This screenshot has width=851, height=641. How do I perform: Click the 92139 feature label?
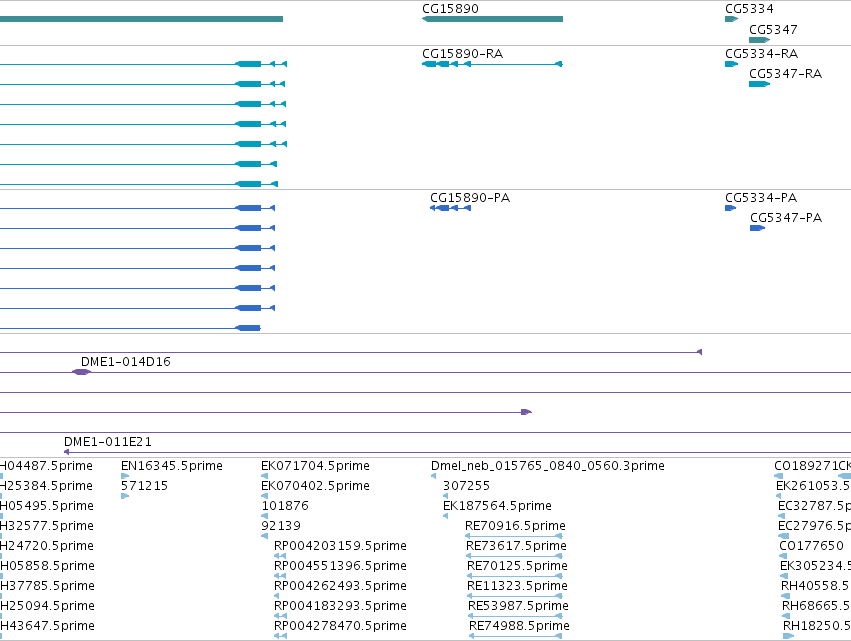pyautogui.click(x=281, y=526)
